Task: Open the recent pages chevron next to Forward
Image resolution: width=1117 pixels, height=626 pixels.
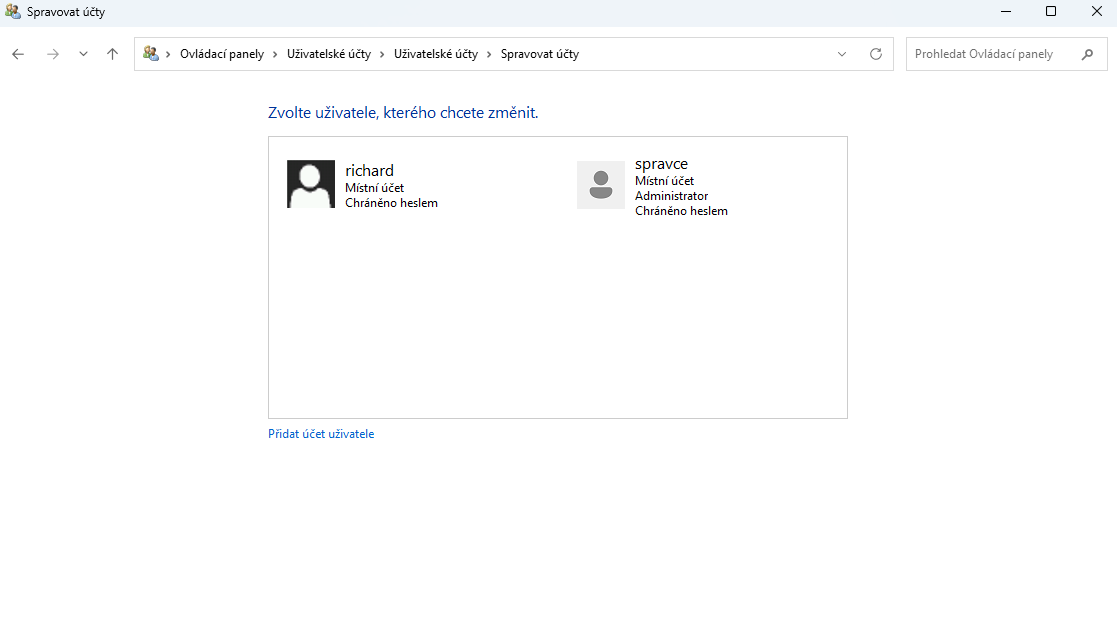Action: (x=83, y=54)
